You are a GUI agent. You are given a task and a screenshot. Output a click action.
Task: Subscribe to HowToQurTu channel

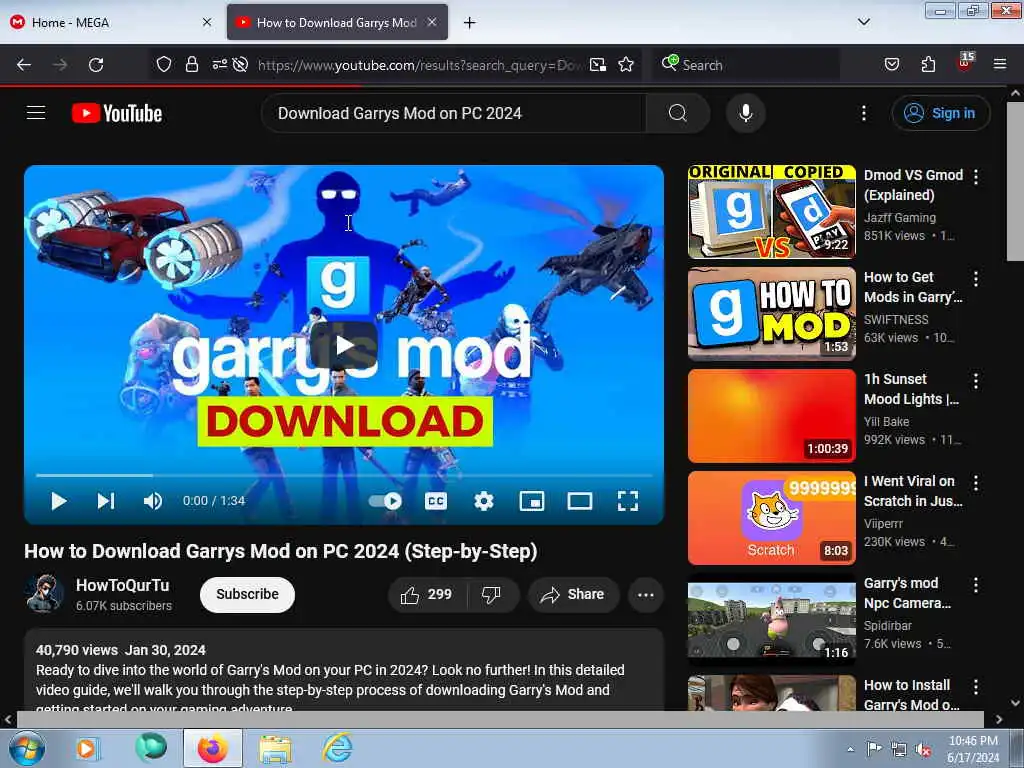(248, 594)
